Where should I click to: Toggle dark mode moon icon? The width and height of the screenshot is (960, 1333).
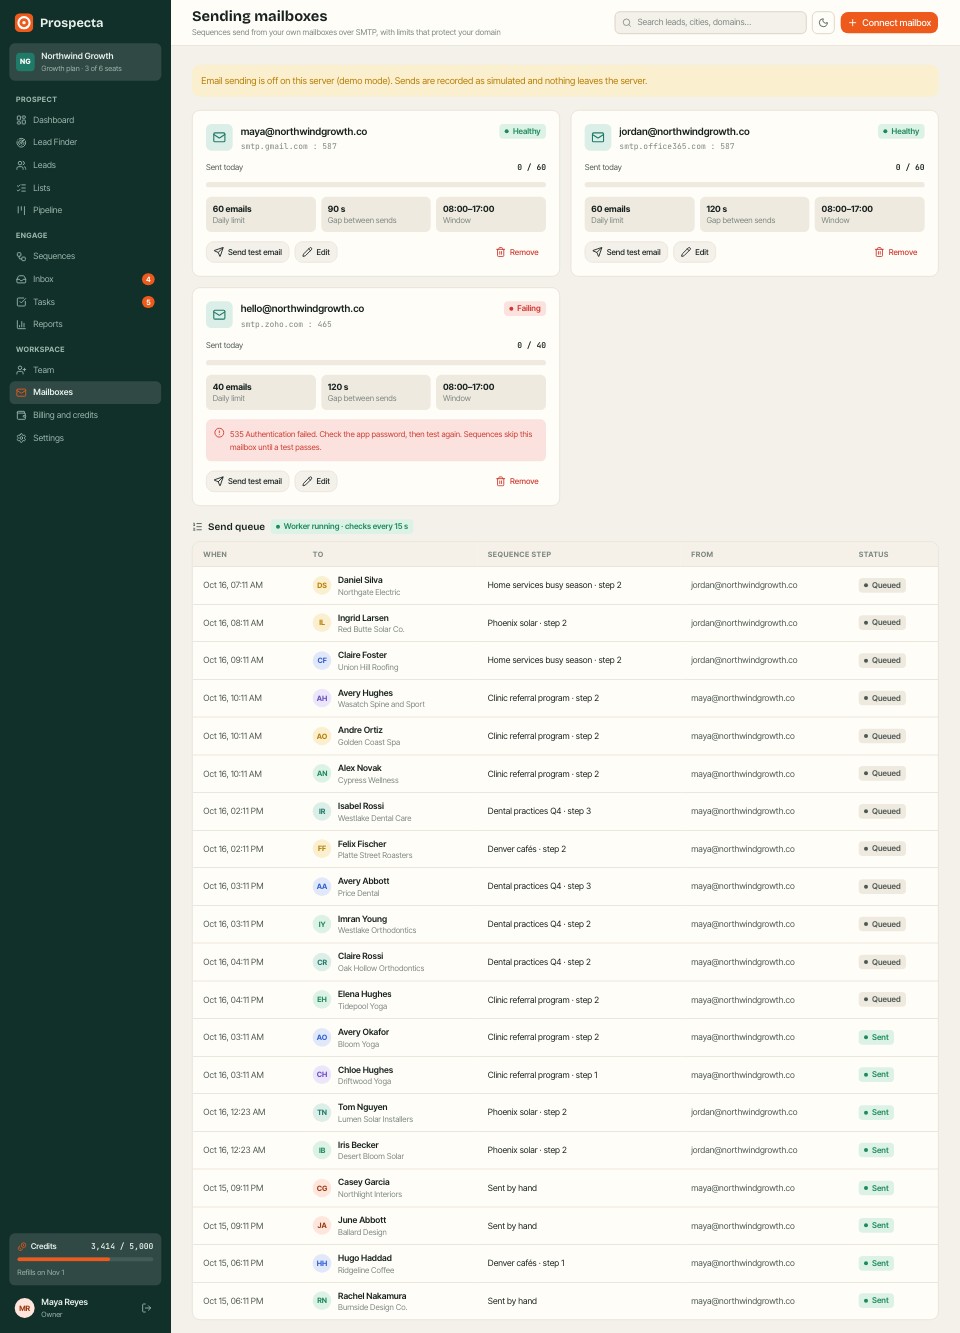pos(823,22)
